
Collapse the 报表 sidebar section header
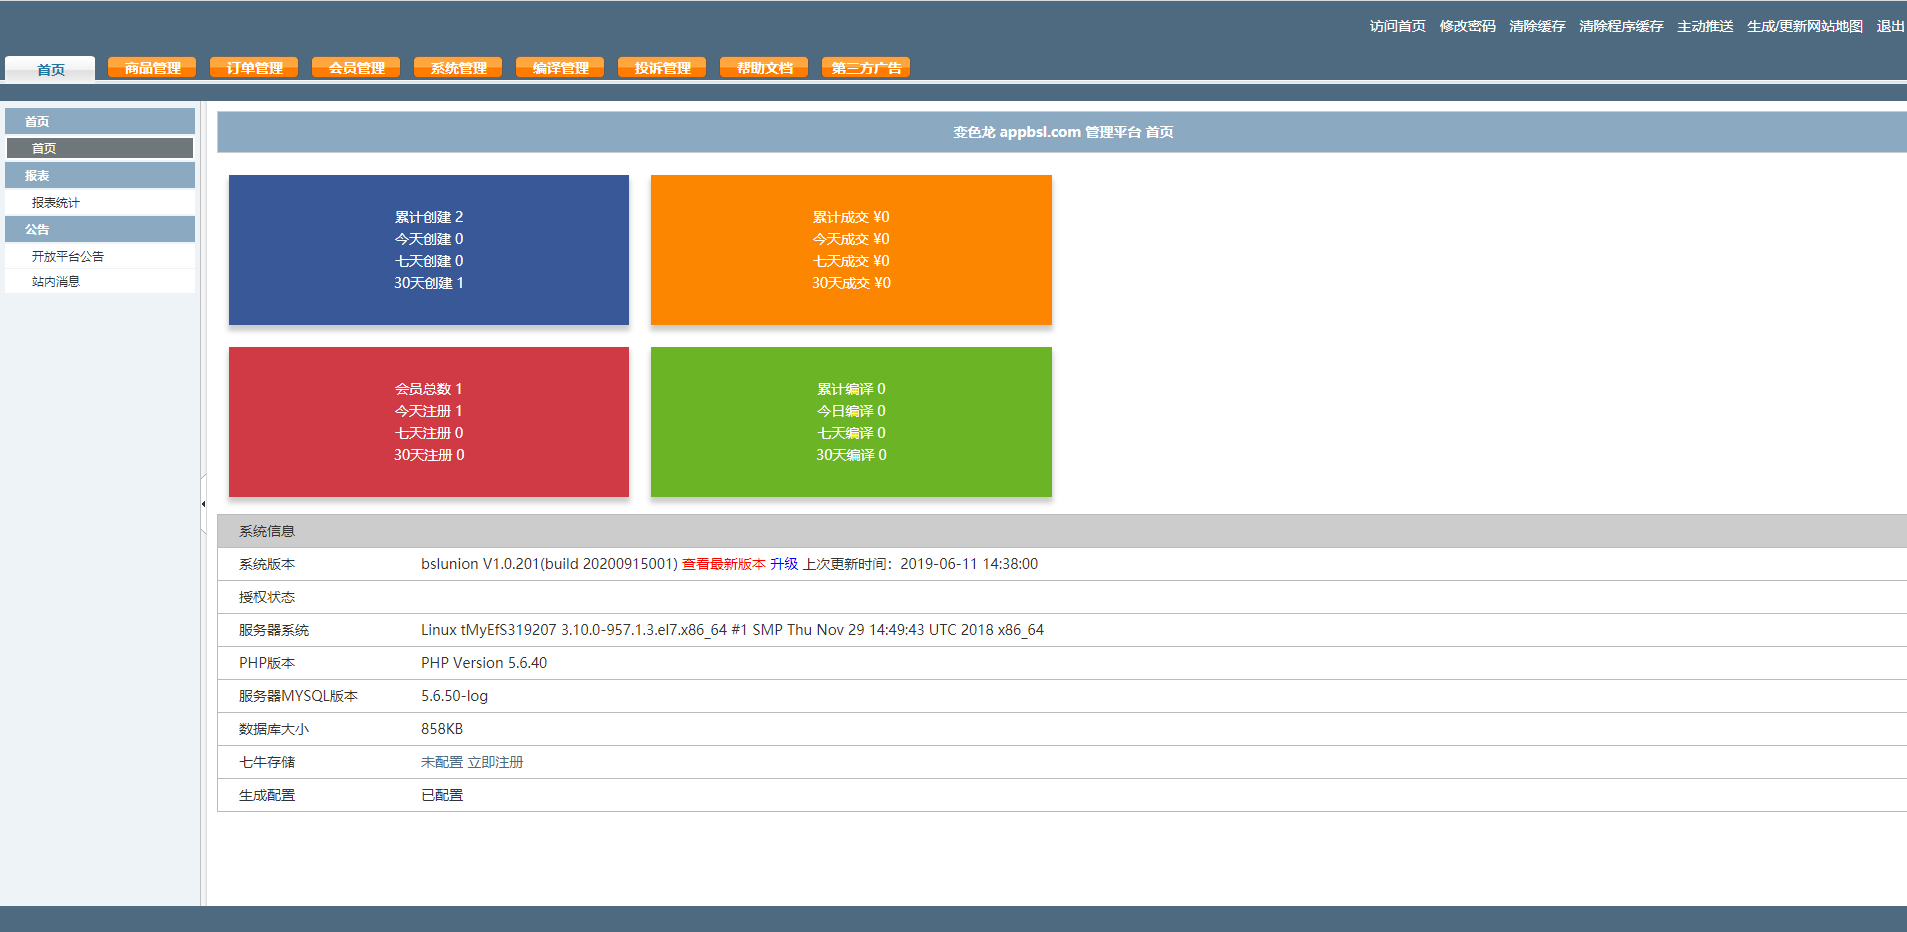[100, 175]
